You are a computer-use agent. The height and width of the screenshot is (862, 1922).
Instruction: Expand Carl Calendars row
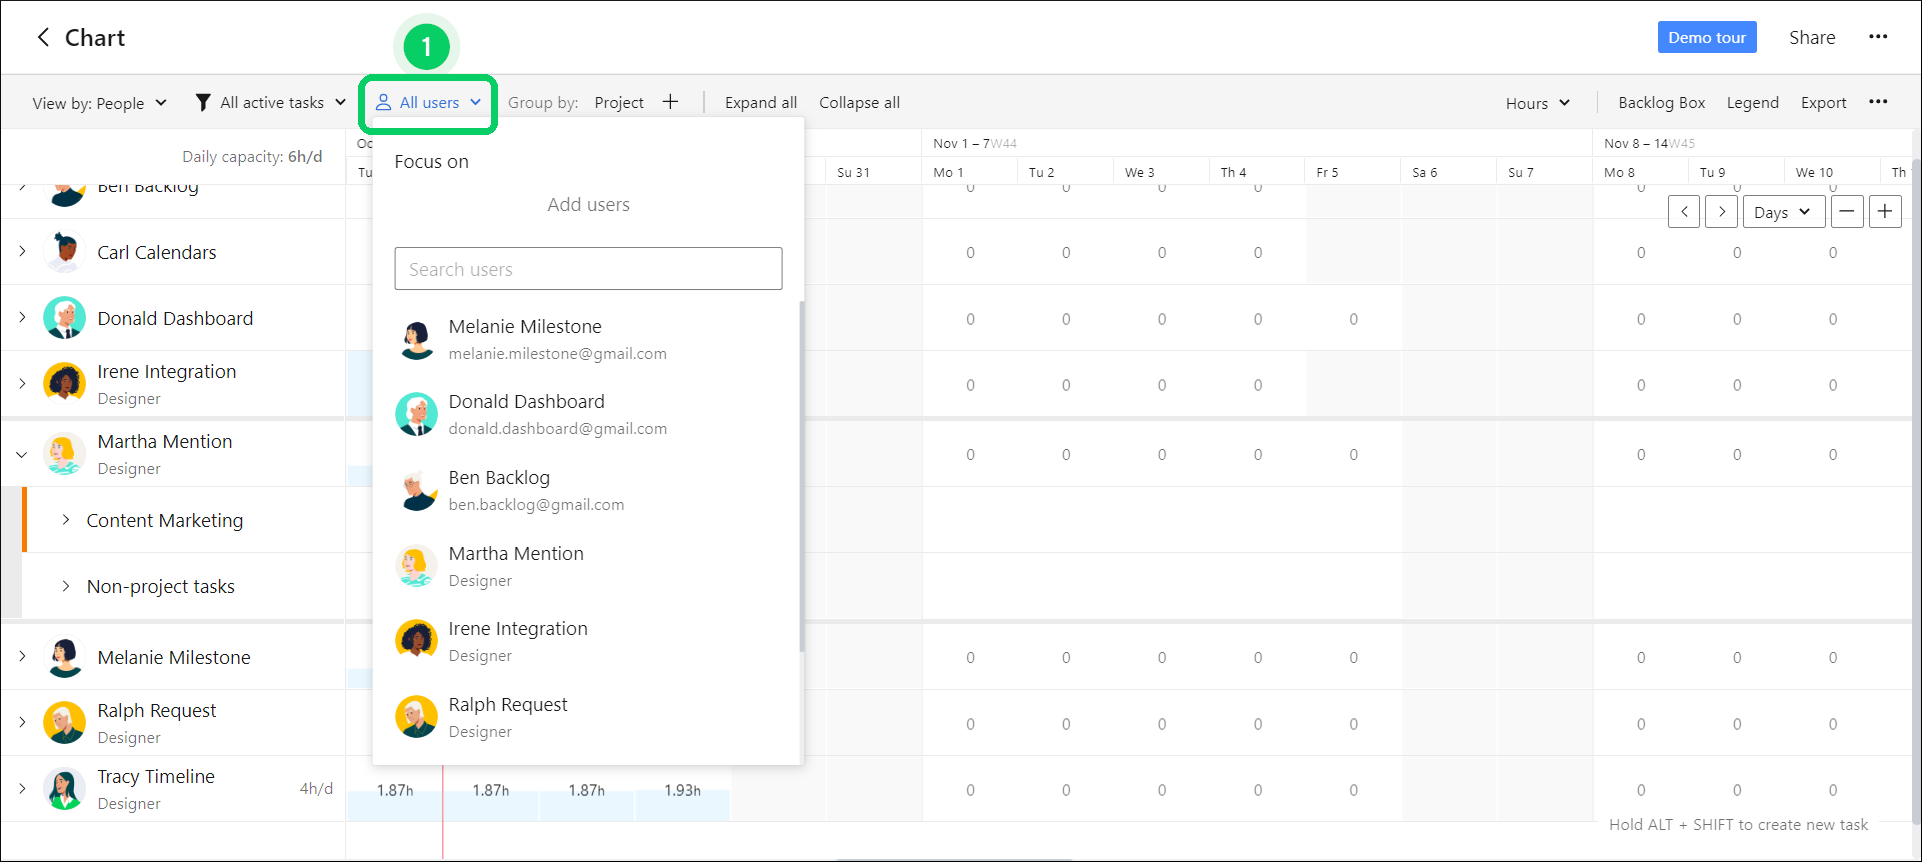tap(22, 251)
